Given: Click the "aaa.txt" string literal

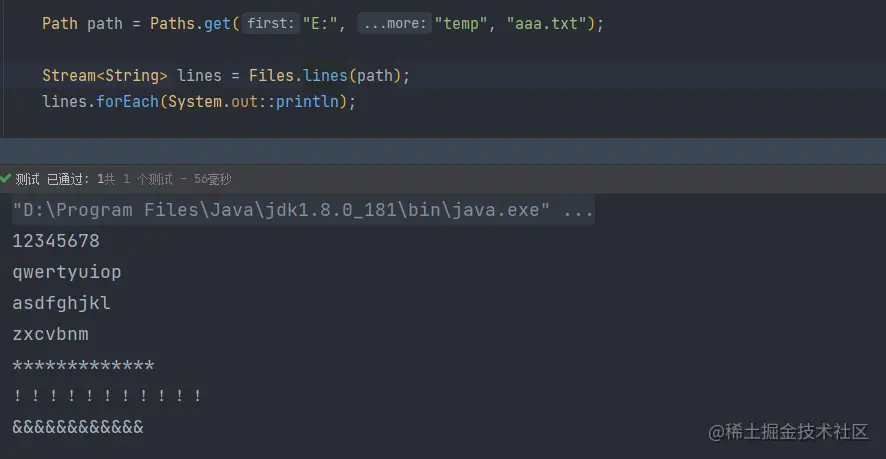Looking at the screenshot, I should click(547, 24).
